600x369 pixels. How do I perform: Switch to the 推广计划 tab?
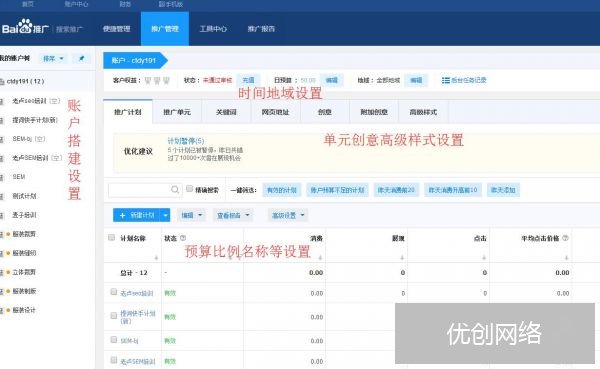click(128, 112)
